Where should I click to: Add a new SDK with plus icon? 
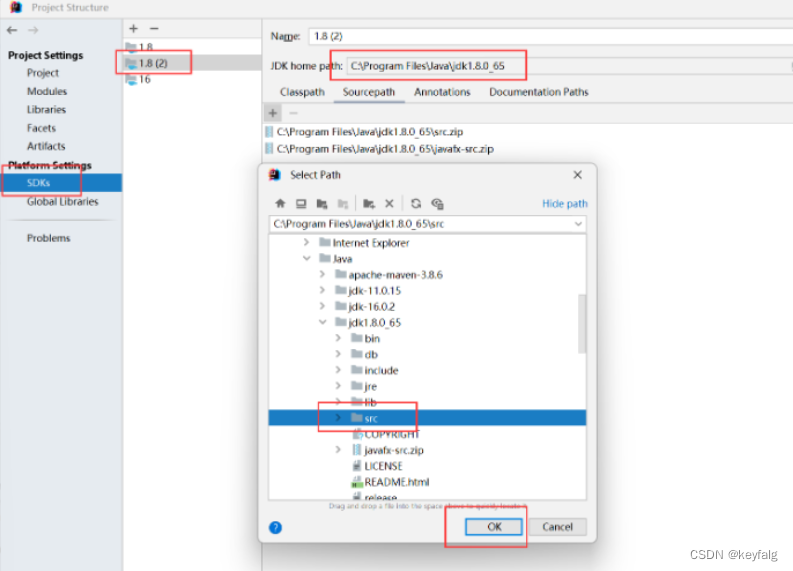[x=134, y=29]
